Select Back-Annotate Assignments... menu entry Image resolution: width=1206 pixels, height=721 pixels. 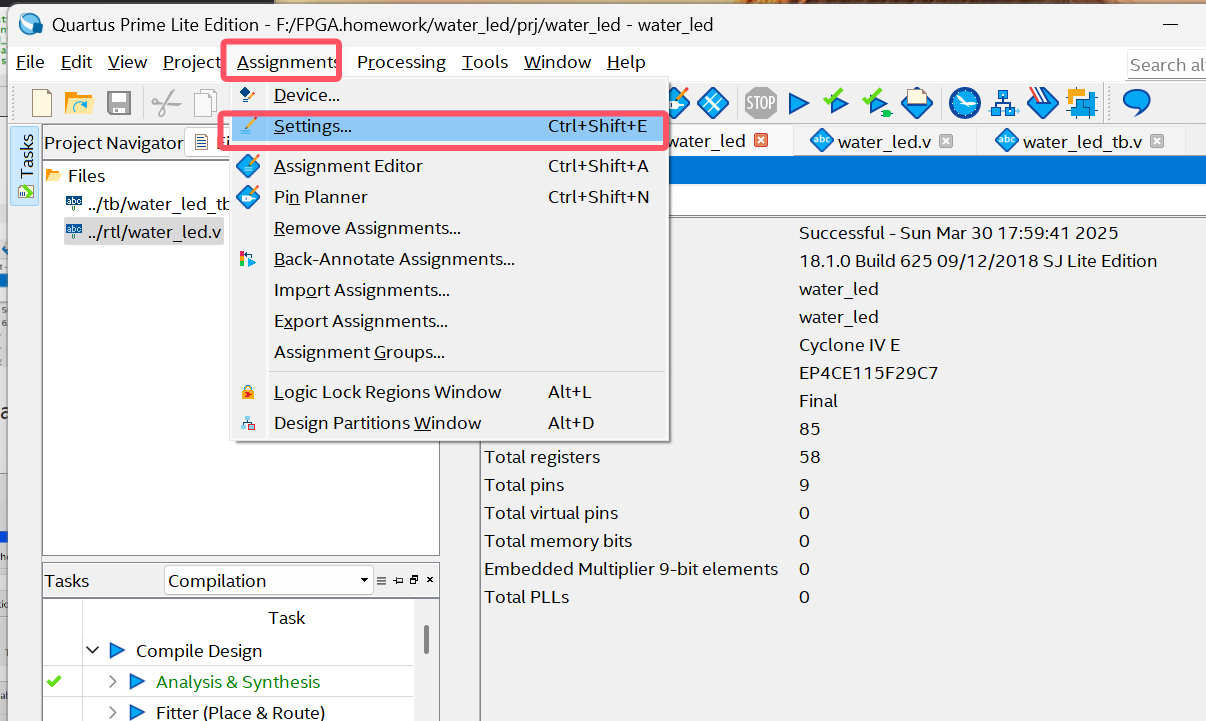[450, 259]
